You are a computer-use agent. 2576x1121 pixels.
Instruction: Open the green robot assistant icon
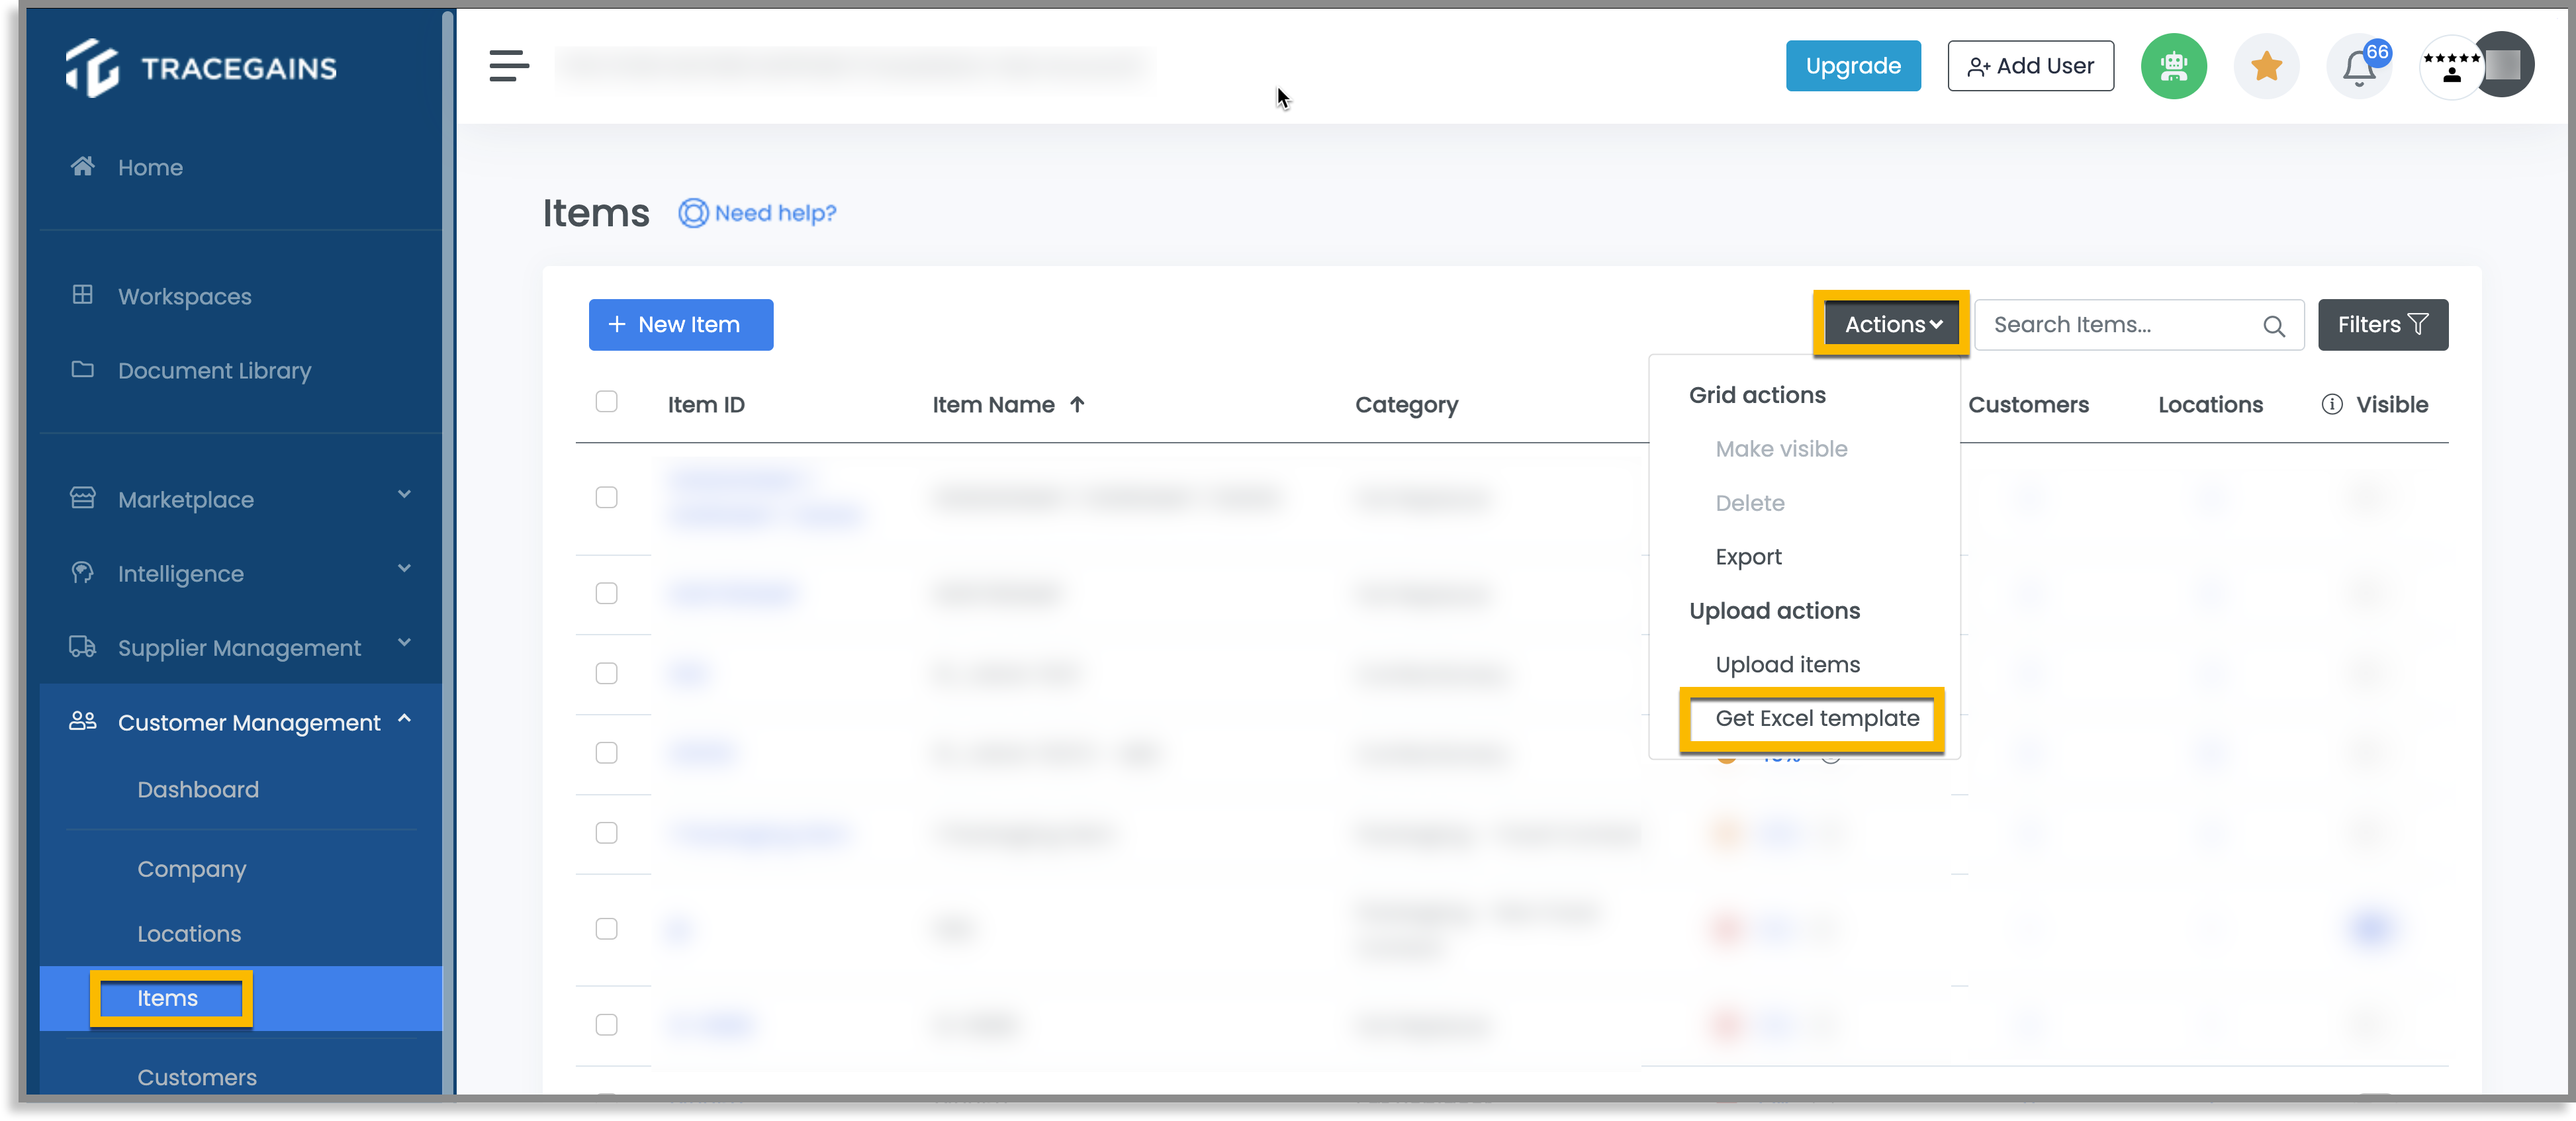pyautogui.click(x=2173, y=66)
